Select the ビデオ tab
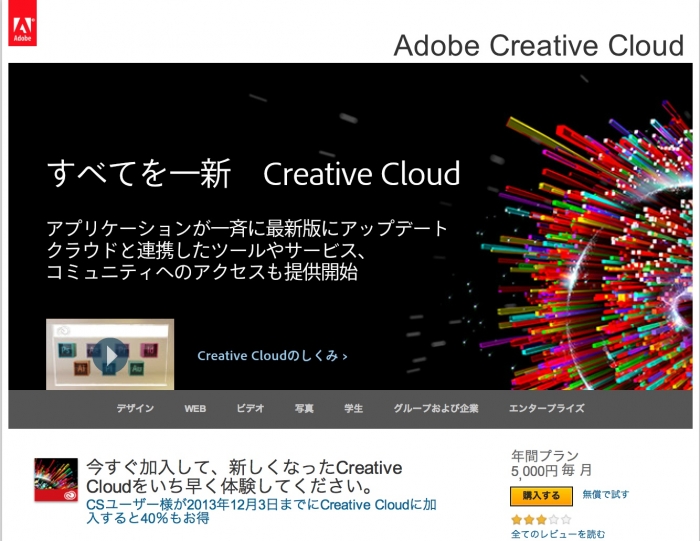Viewport: 700px width, 541px height. pos(250,408)
